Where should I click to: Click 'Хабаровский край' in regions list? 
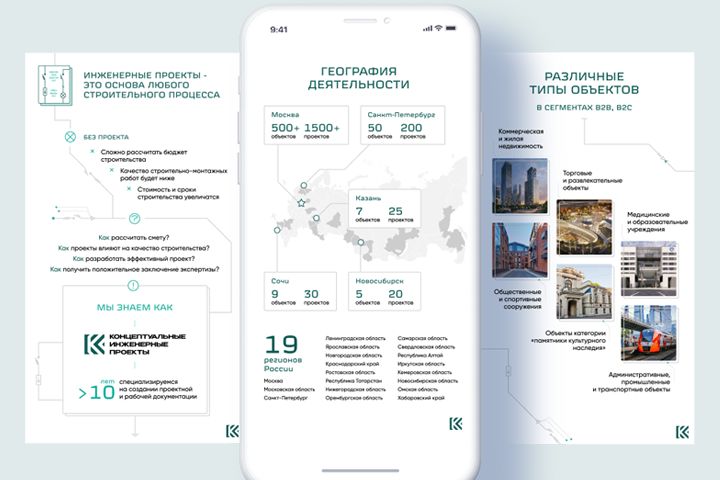421,398
